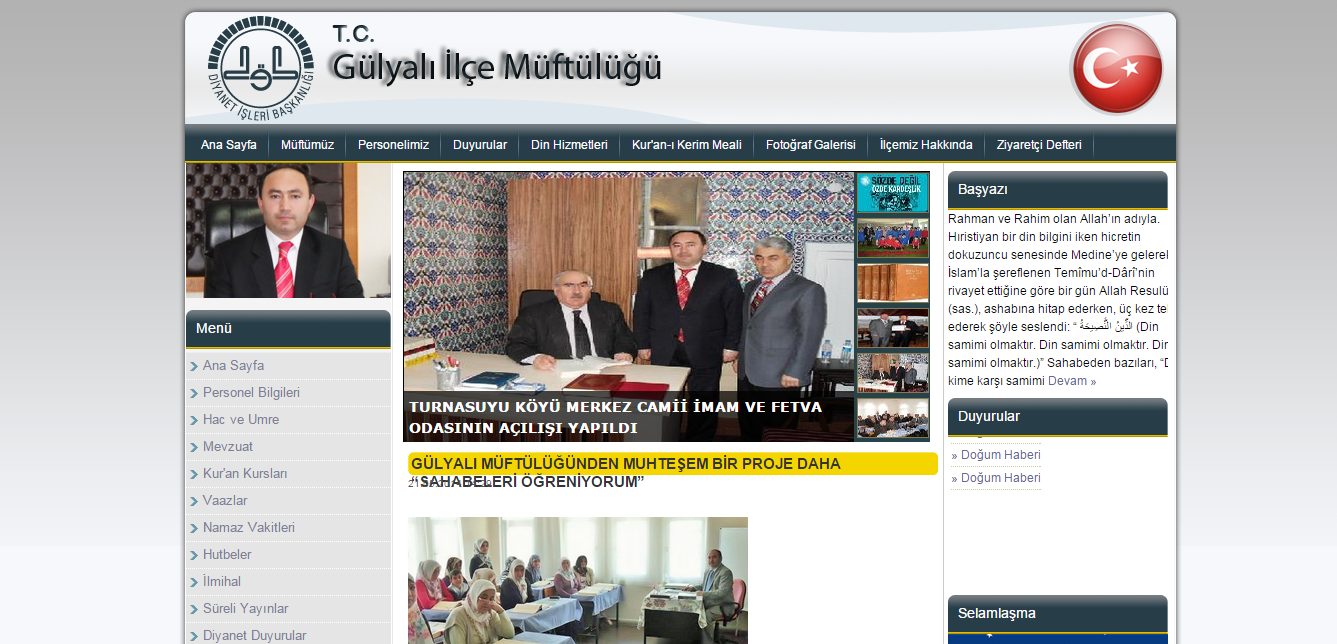Image resolution: width=1337 pixels, height=644 pixels.
Task: Click arrow bullet next to Namaz Vakitleri
Action: 193,529
